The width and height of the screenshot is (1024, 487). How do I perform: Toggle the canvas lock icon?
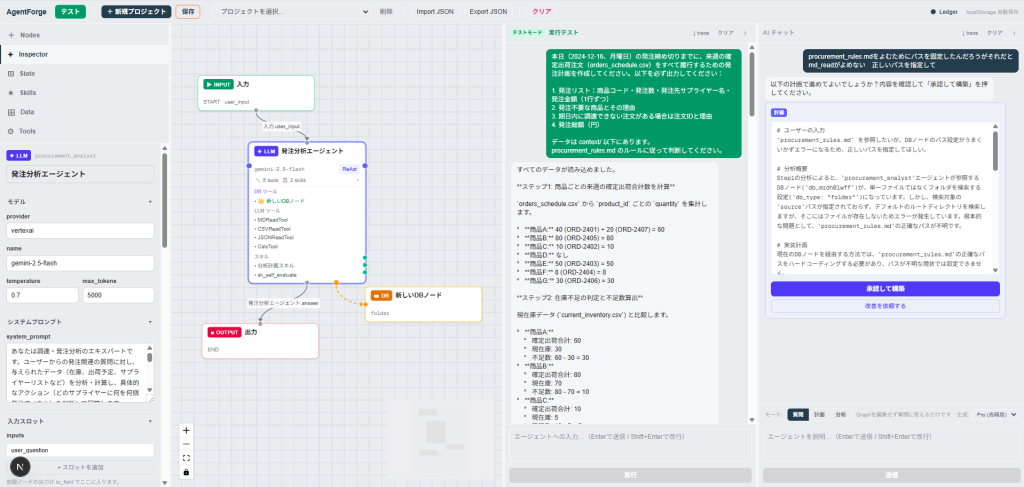pyautogui.click(x=186, y=471)
